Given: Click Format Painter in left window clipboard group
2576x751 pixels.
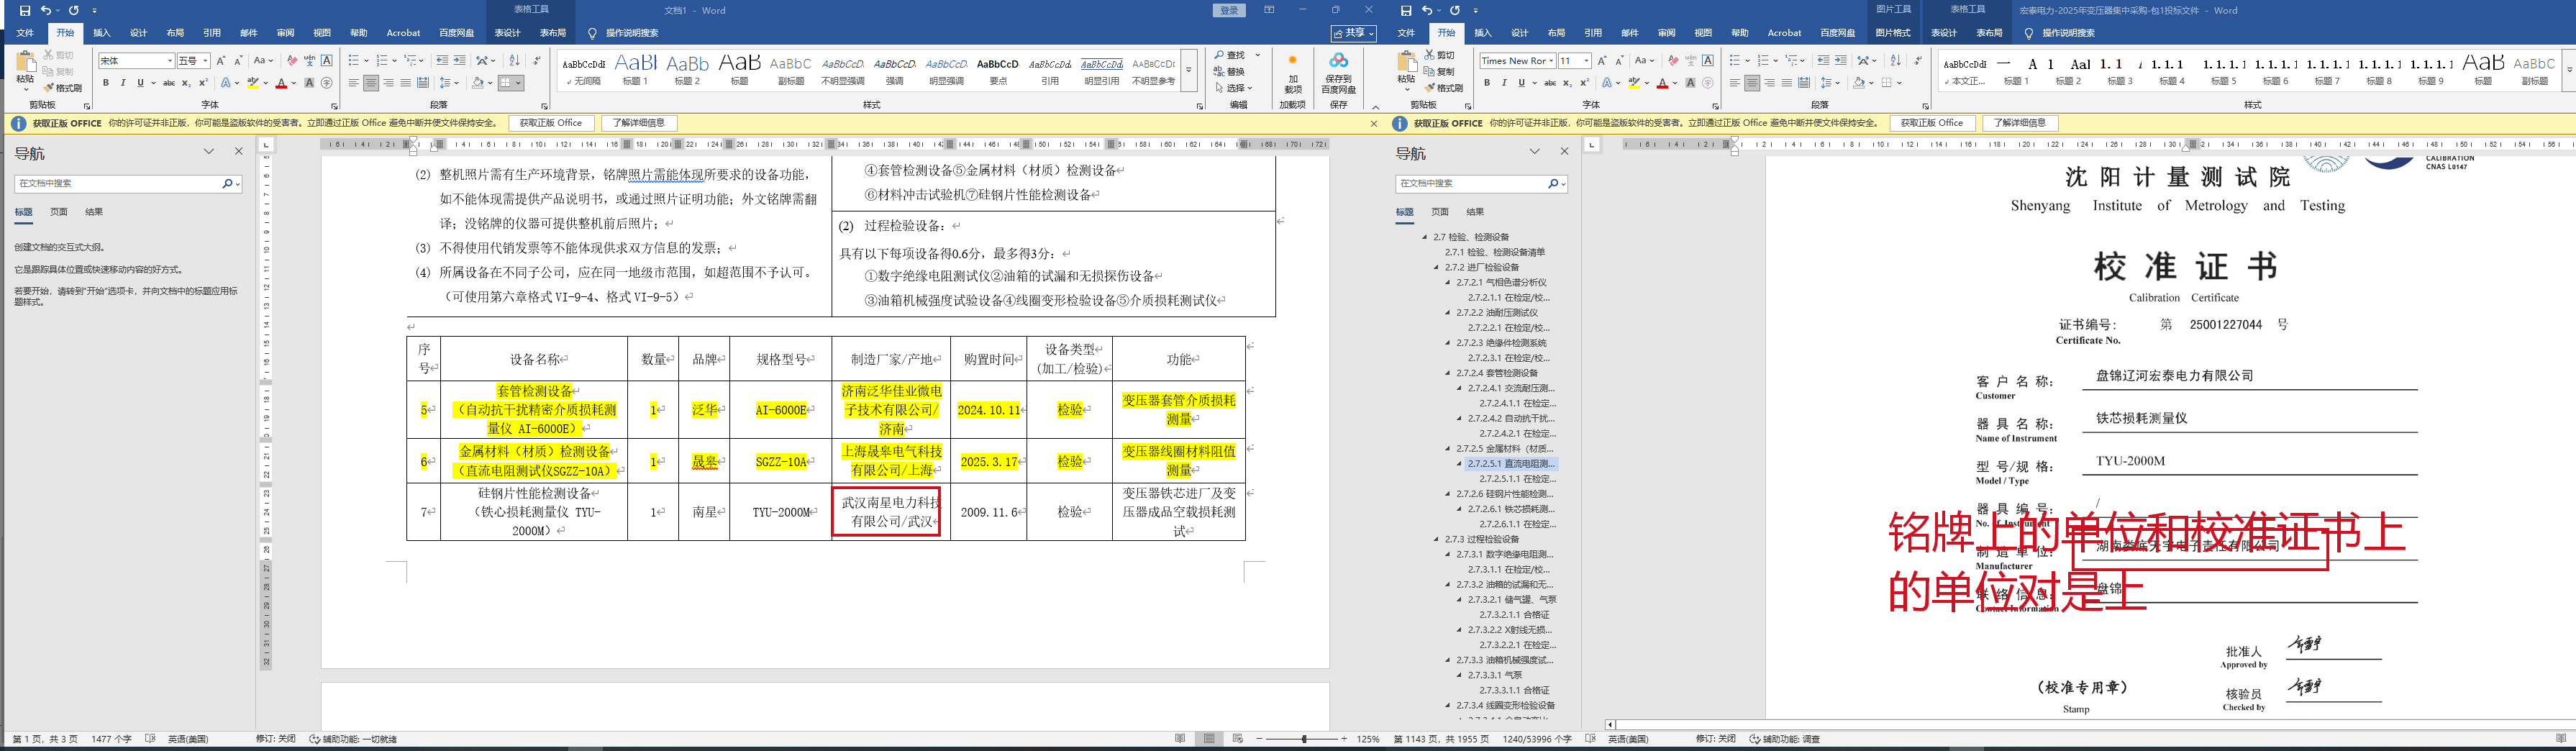Looking at the screenshot, I should 63,88.
